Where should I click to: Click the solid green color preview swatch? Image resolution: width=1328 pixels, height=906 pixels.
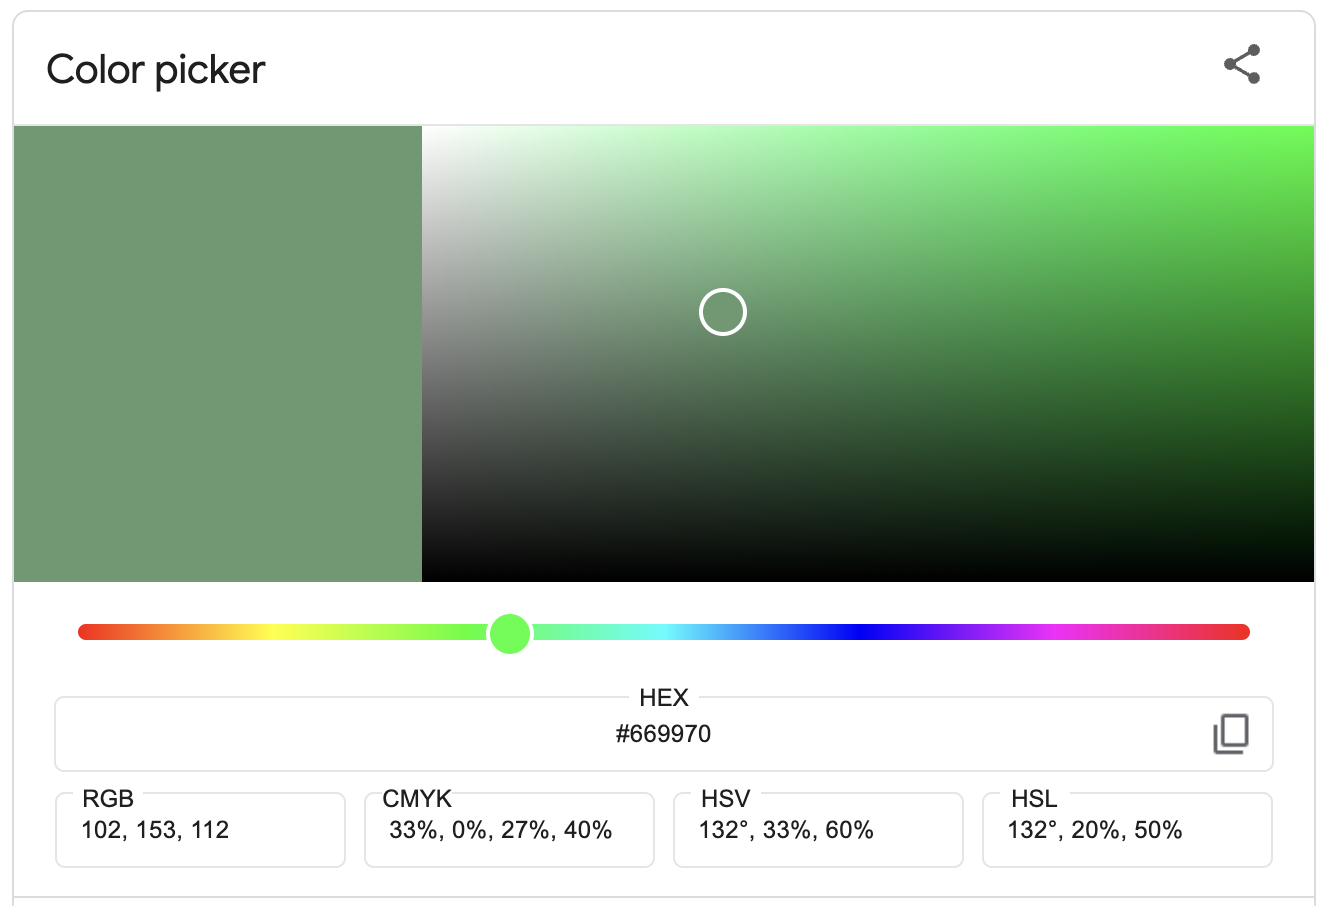tap(218, 353)
